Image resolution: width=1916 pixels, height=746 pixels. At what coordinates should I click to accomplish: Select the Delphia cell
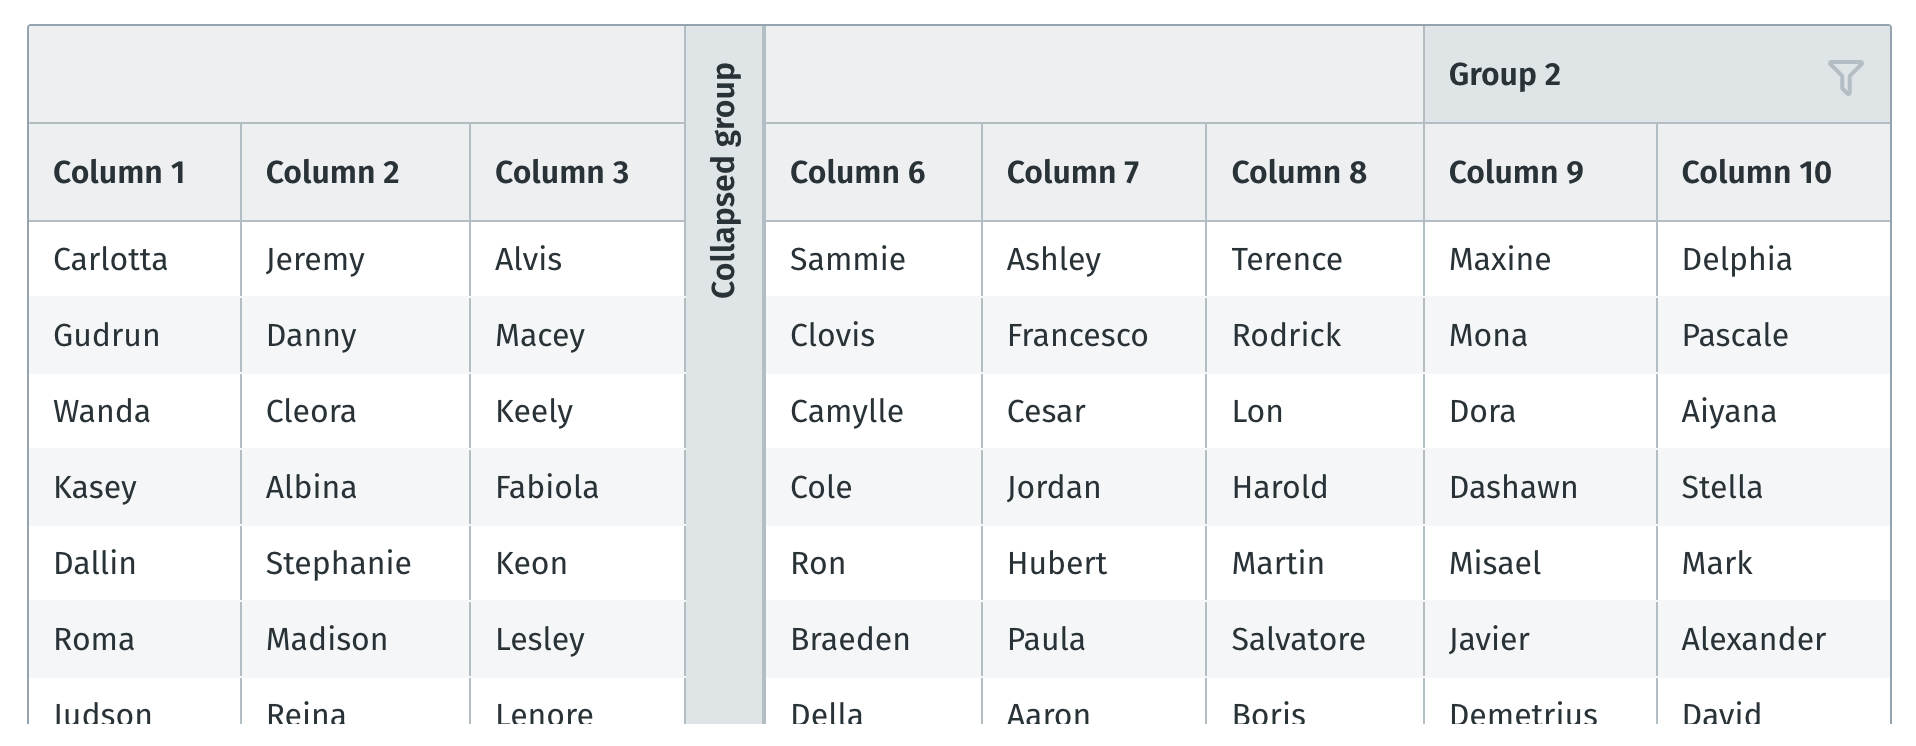[1774, 259]
